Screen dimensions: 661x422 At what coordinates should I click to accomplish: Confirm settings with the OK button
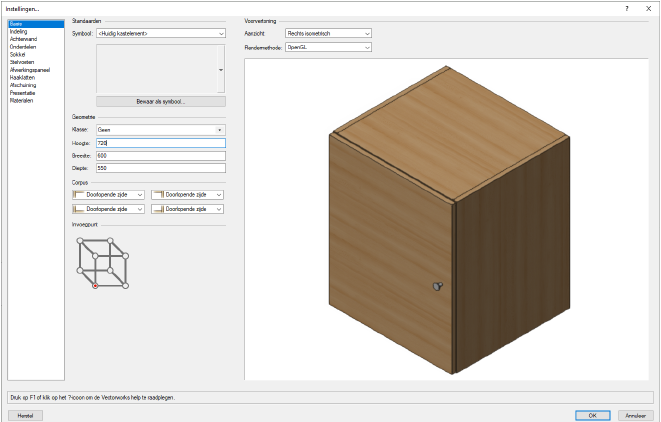[593, 416]
